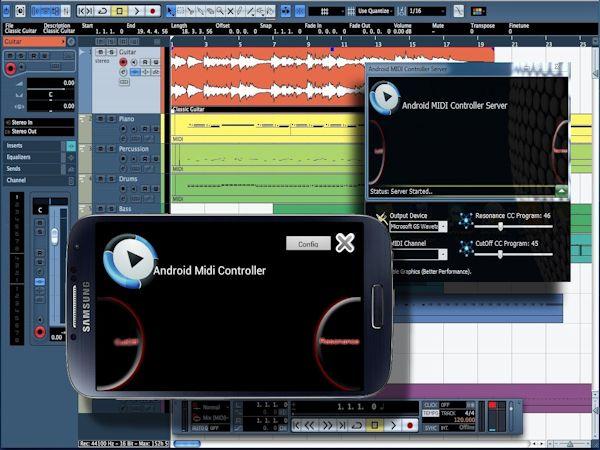Click the ruler at bar 15
The image size is (600, 450).
click(x=412, y=43)
